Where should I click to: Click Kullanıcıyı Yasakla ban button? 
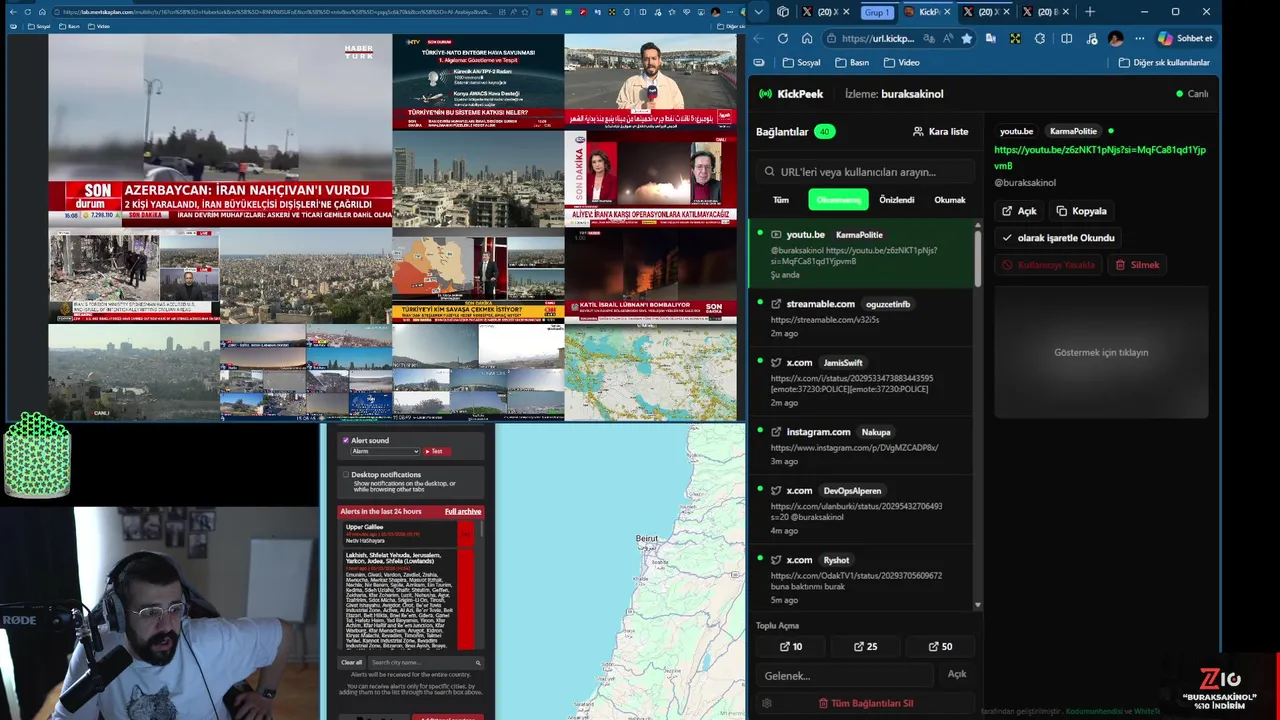(1049, 265)
